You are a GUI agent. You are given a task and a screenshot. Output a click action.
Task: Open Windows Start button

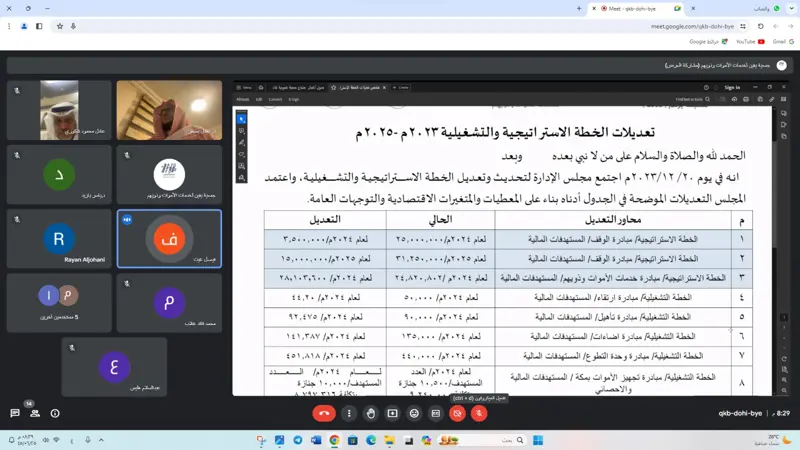[x=538, y=440]
